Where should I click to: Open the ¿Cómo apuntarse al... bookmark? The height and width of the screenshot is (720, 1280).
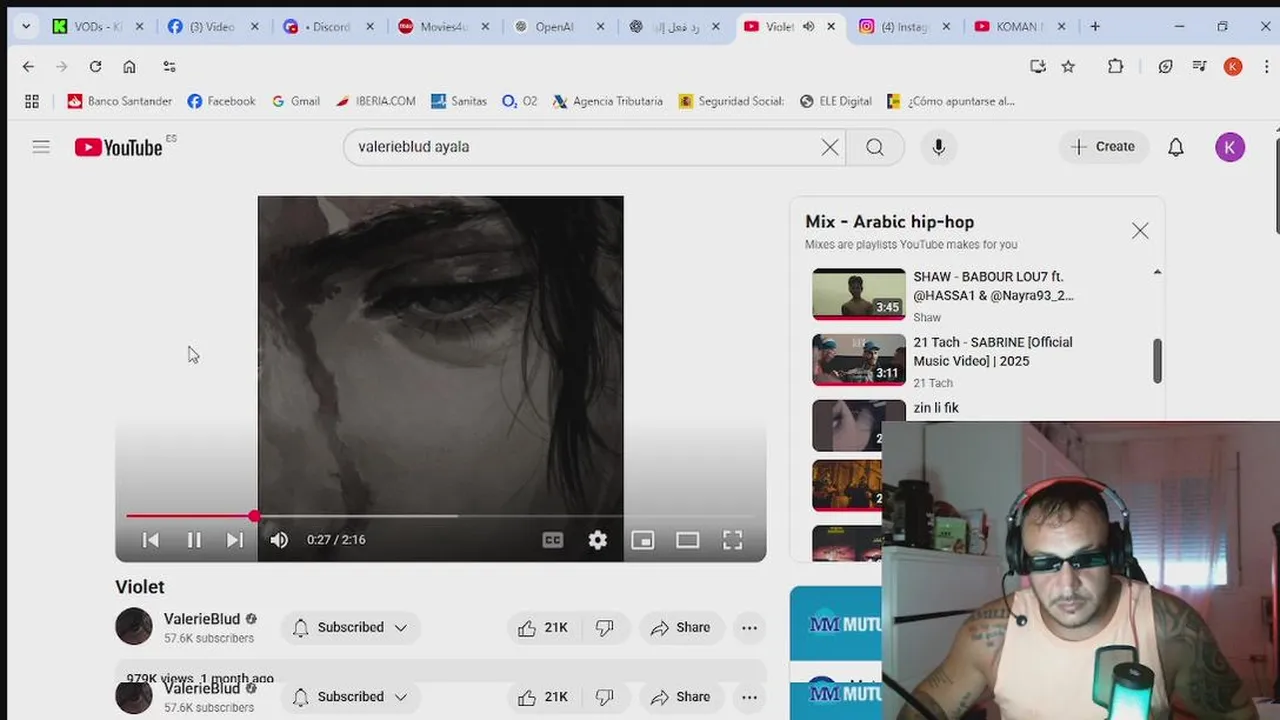tap(951, 101)
